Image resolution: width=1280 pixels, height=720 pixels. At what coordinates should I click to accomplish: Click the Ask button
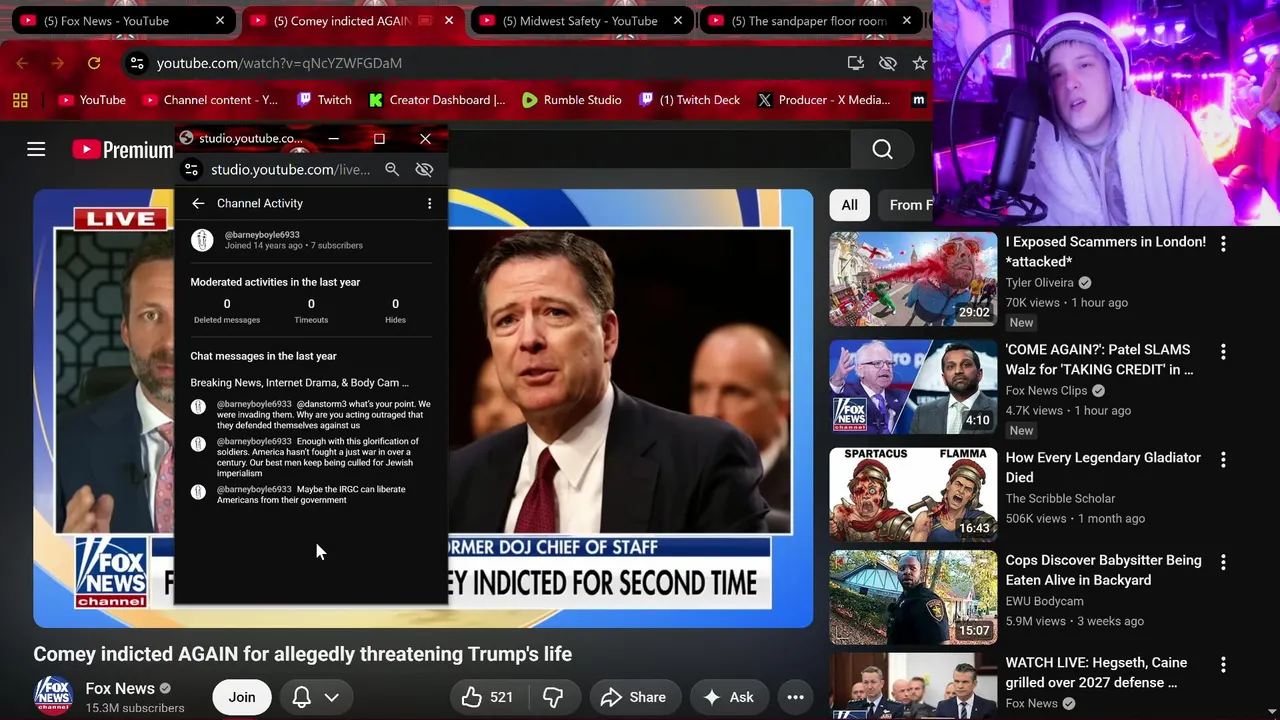[x=728, y=697]
